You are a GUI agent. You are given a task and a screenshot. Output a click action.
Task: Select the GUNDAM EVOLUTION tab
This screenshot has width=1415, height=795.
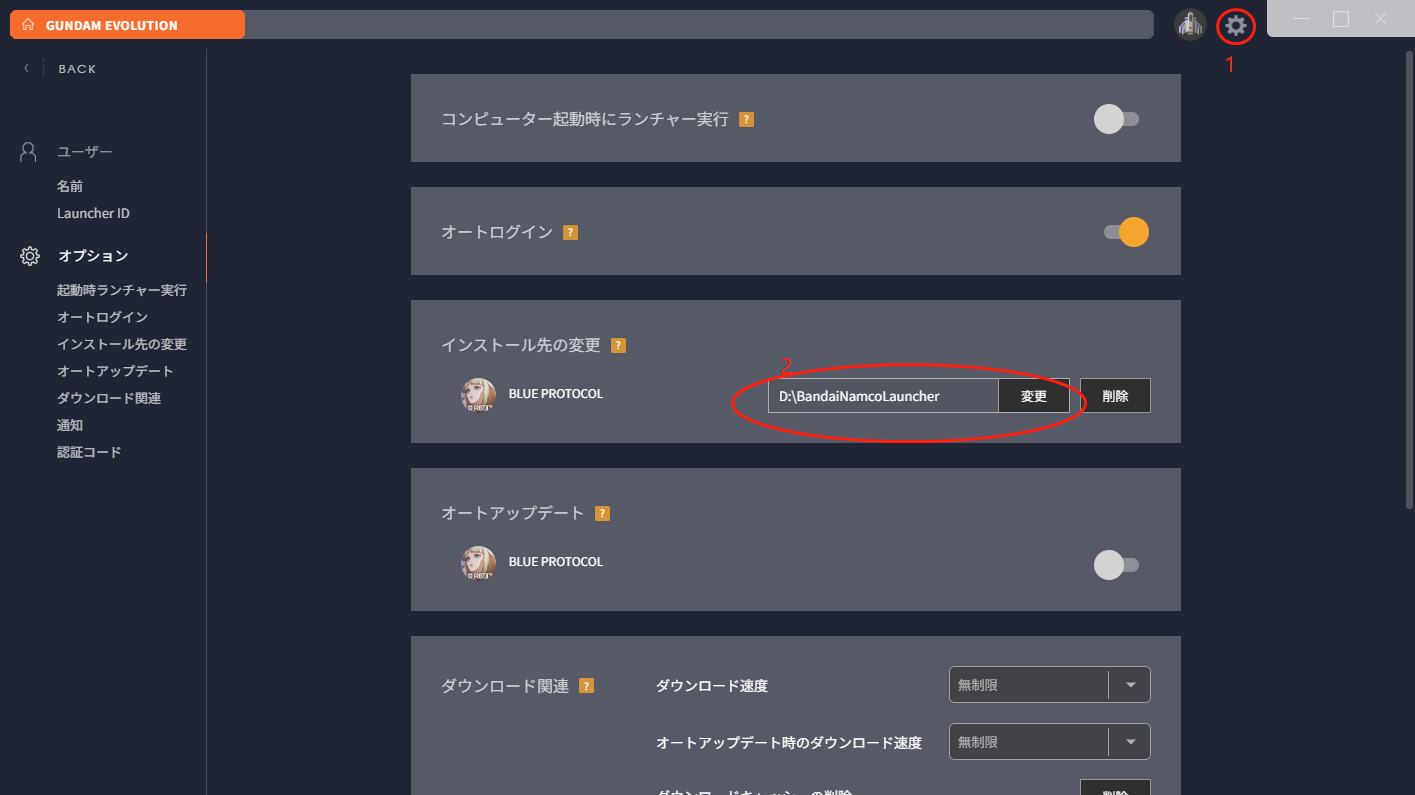127,25
